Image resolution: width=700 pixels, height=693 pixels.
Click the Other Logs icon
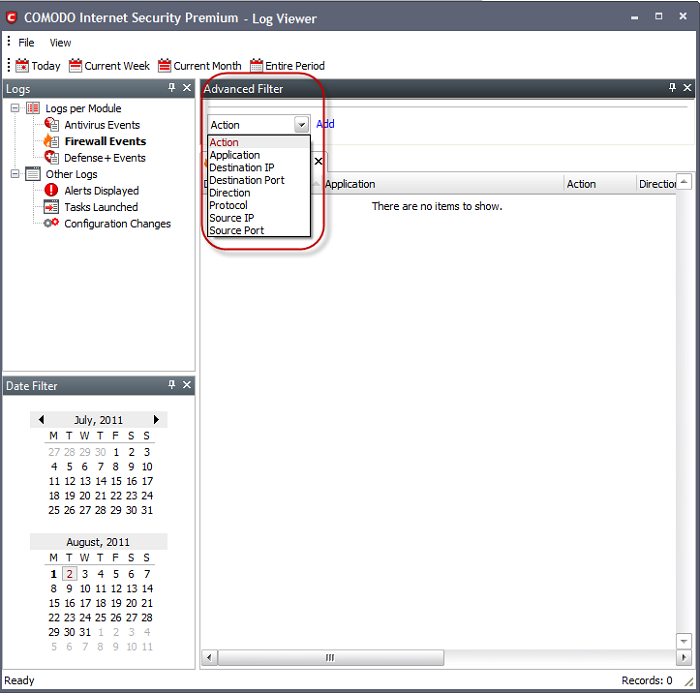[x=33, y=174]
